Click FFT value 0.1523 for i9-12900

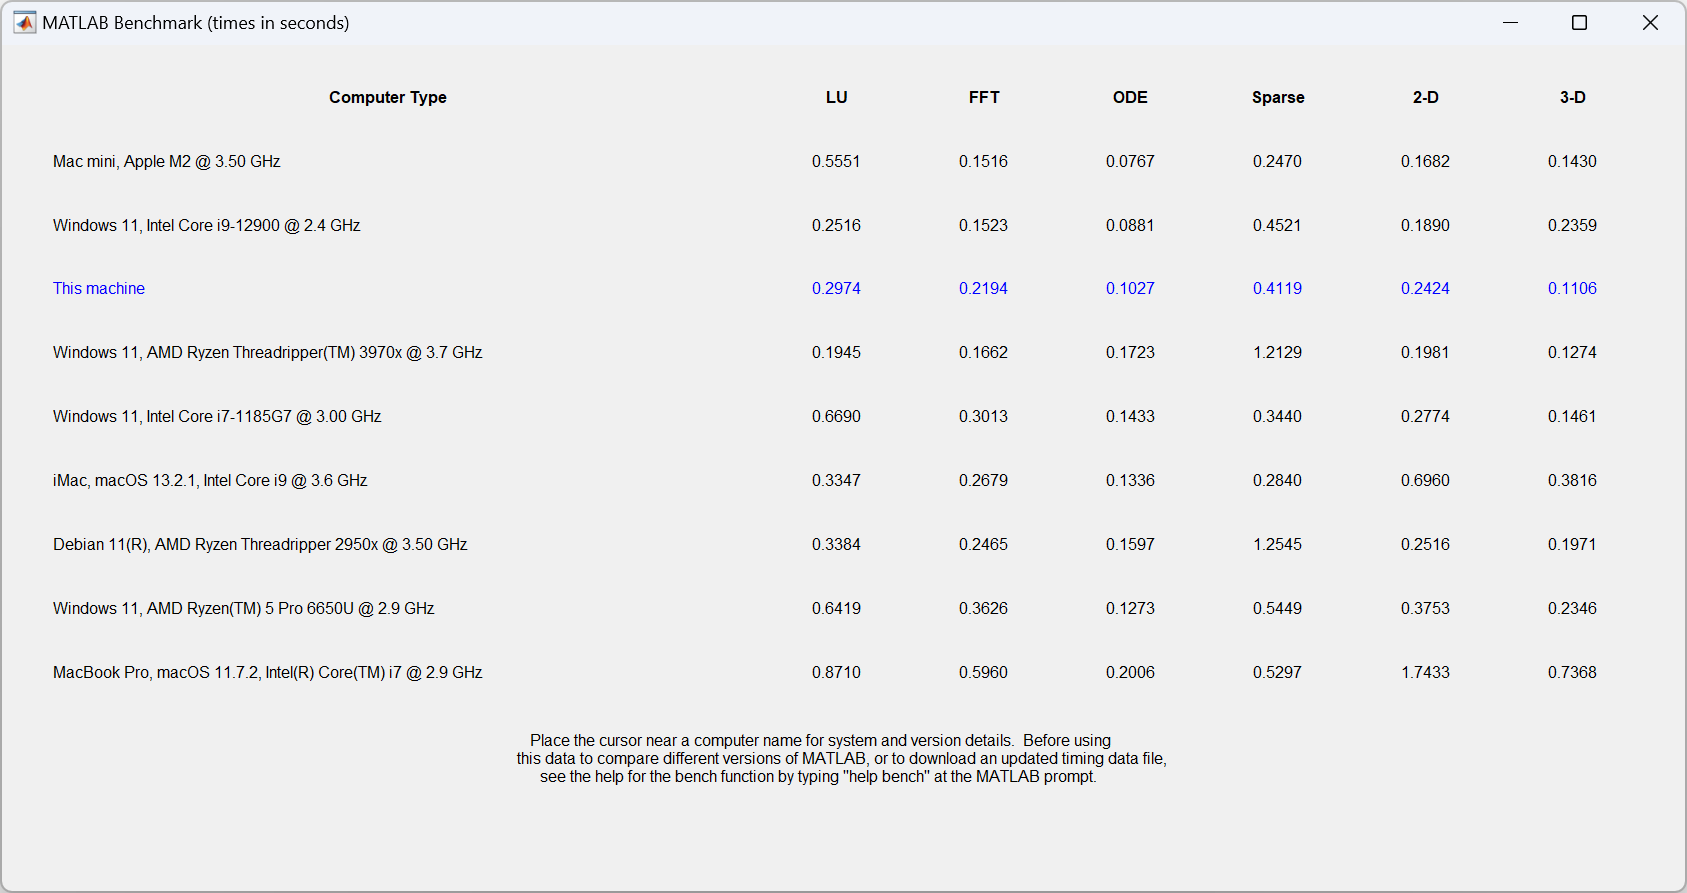(x=983, y=225)
